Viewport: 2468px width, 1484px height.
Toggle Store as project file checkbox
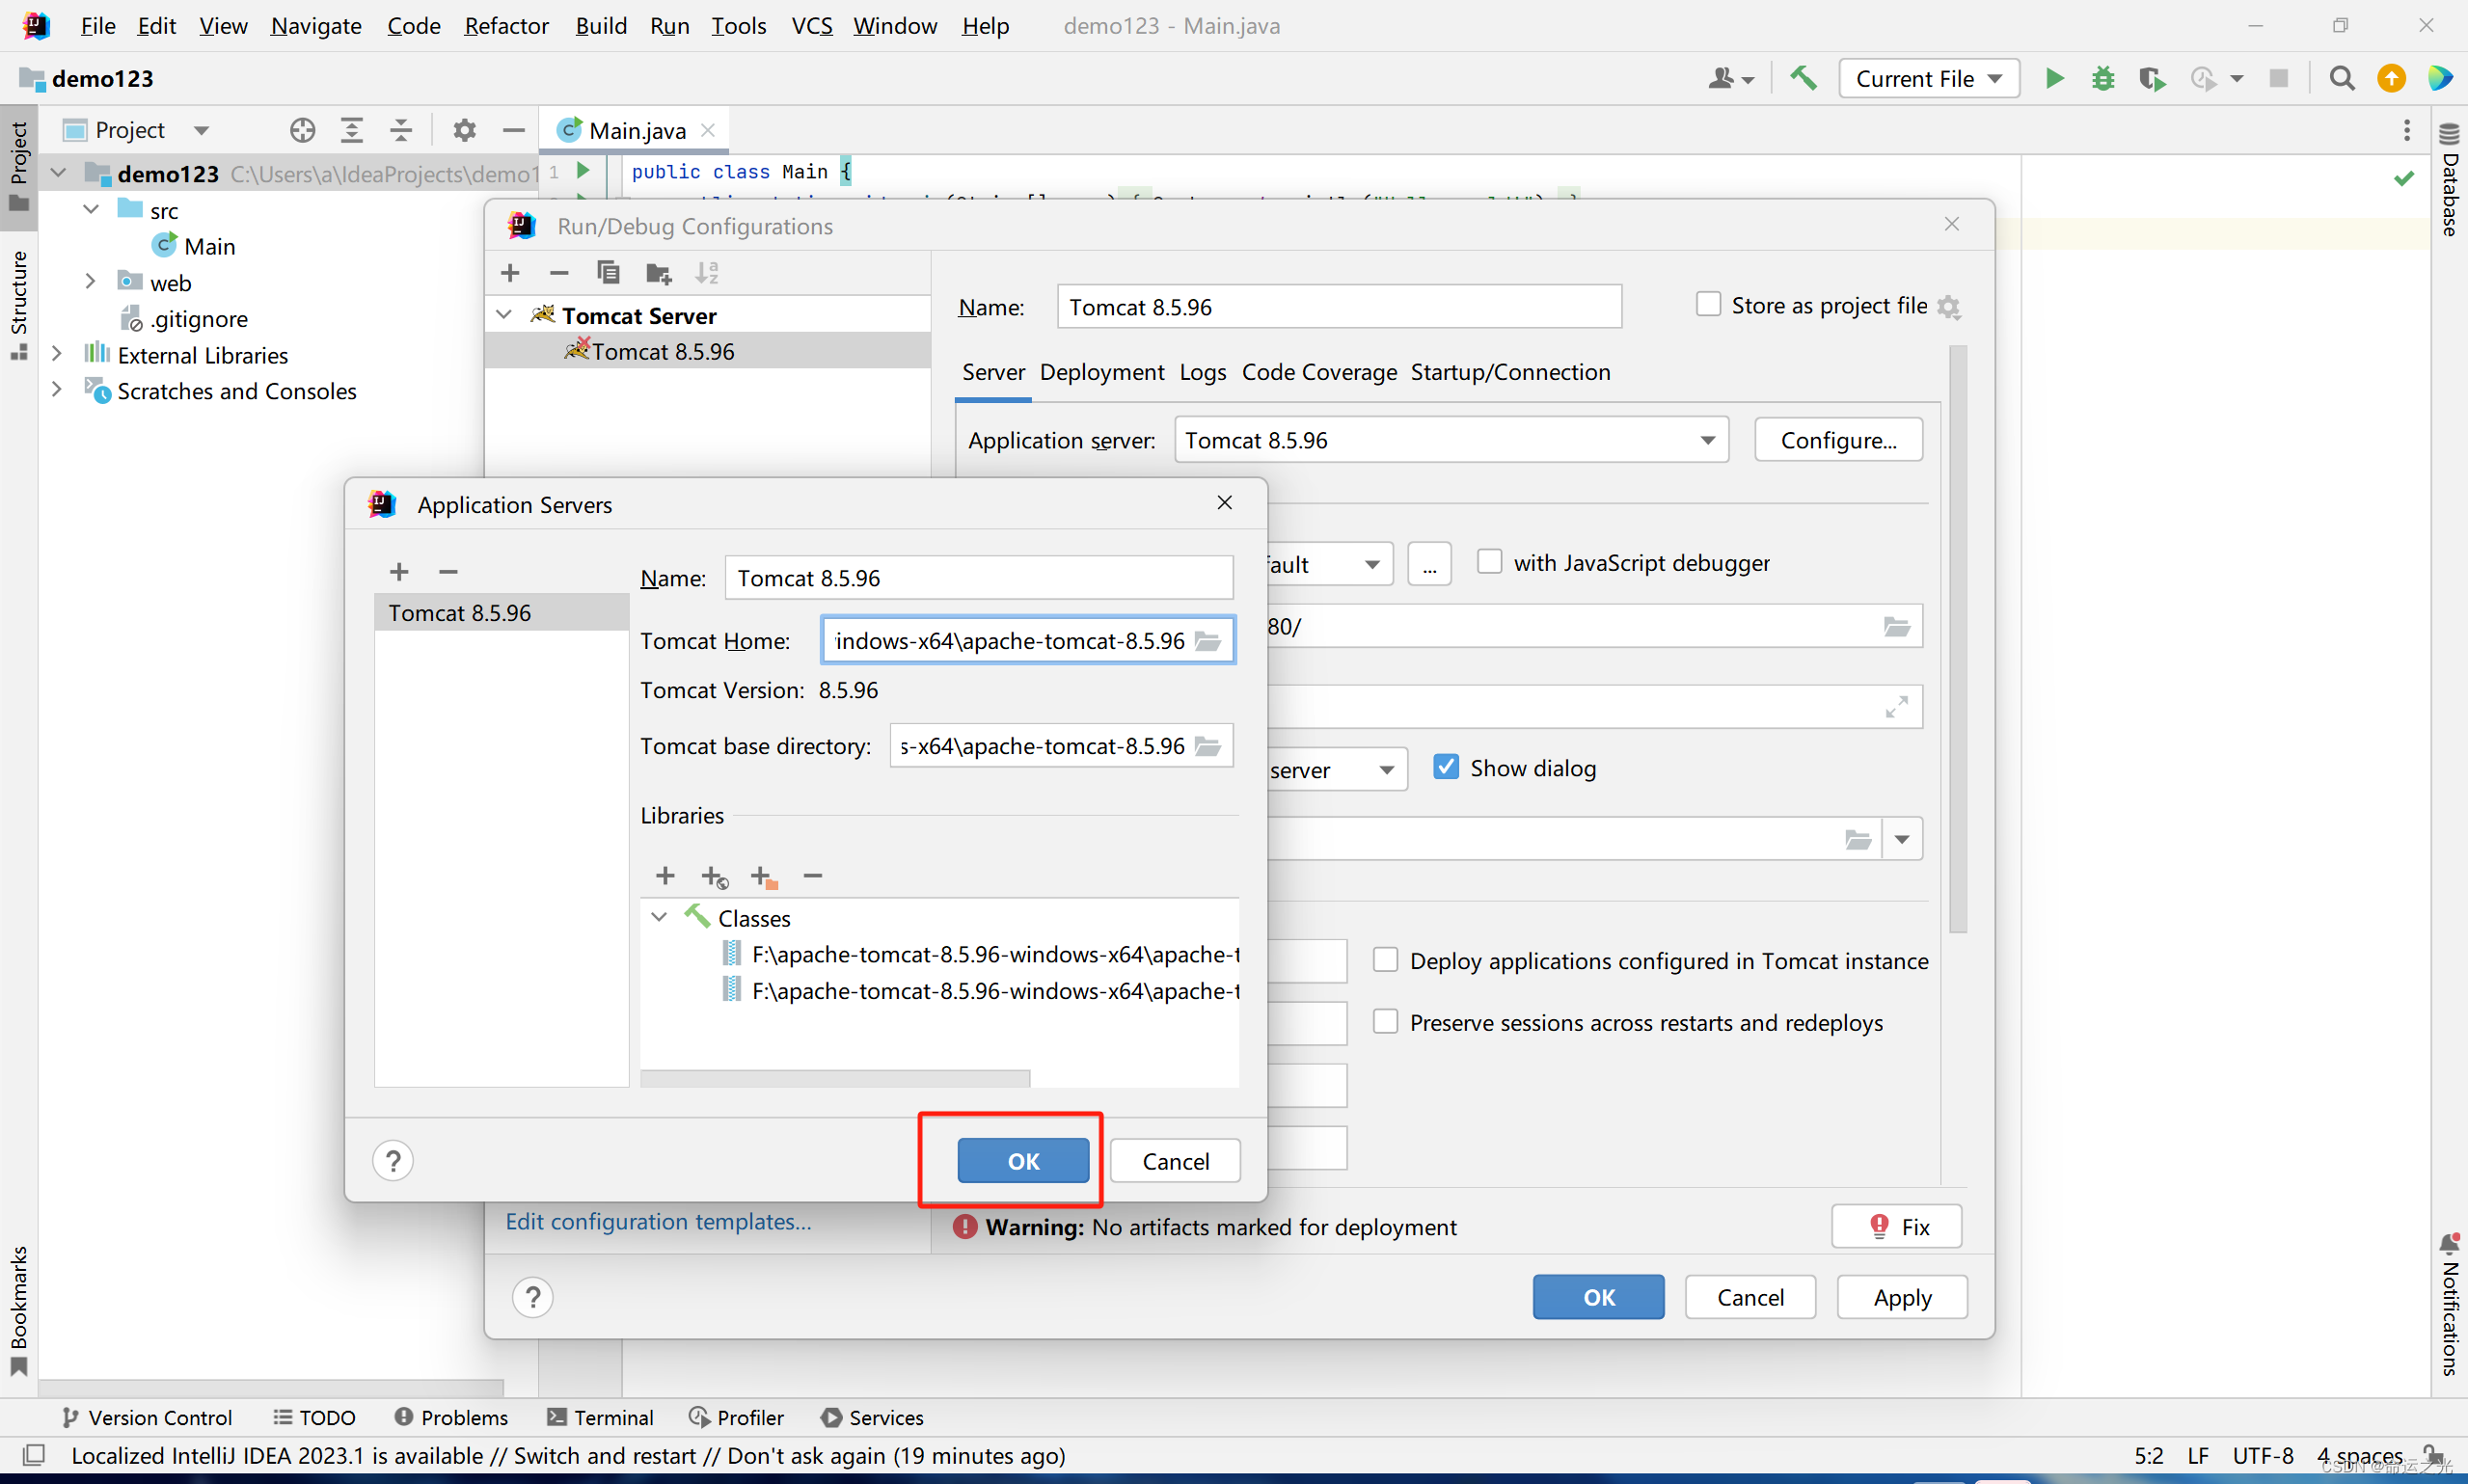(x=1703, y=305)
